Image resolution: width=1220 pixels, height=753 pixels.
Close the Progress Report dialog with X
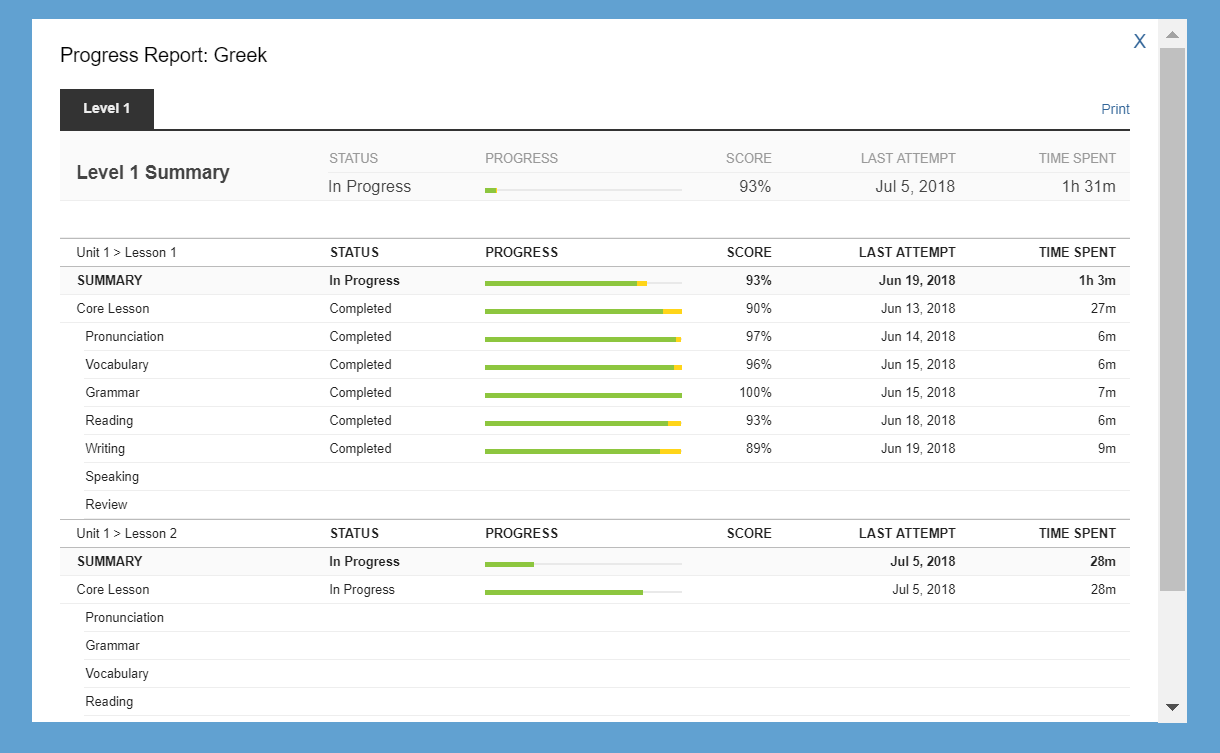[1139, 41]
